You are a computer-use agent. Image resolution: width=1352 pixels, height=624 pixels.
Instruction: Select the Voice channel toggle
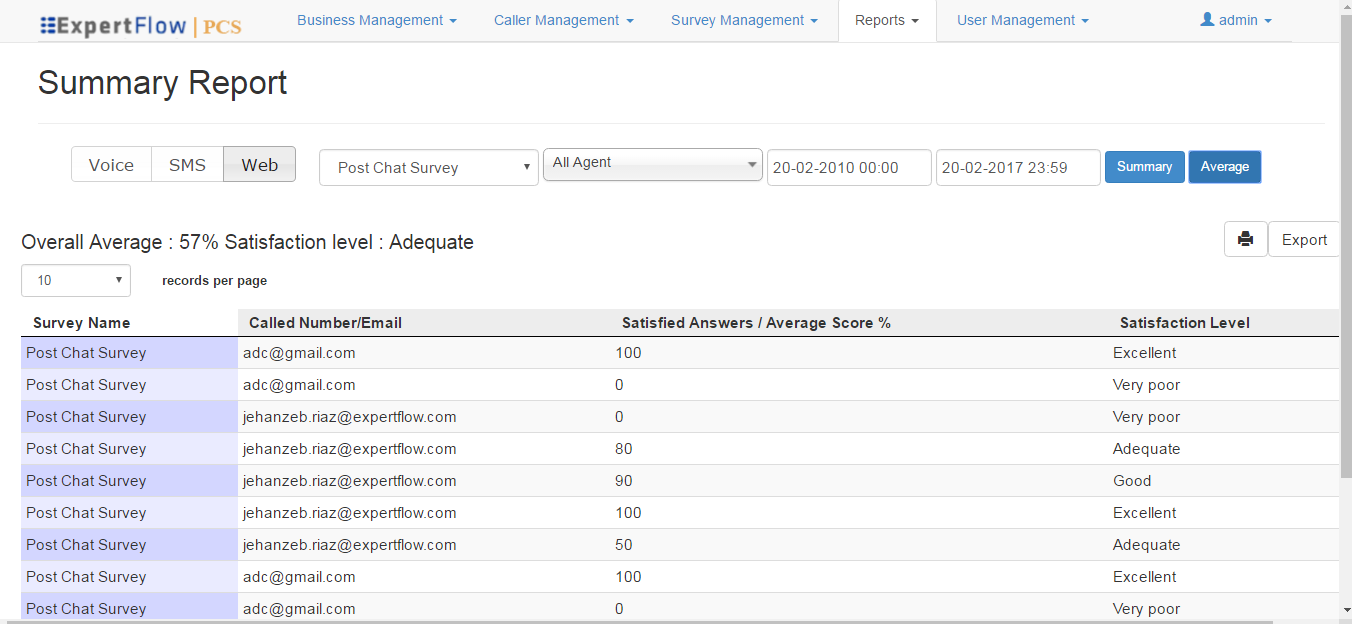coord(111,164)
